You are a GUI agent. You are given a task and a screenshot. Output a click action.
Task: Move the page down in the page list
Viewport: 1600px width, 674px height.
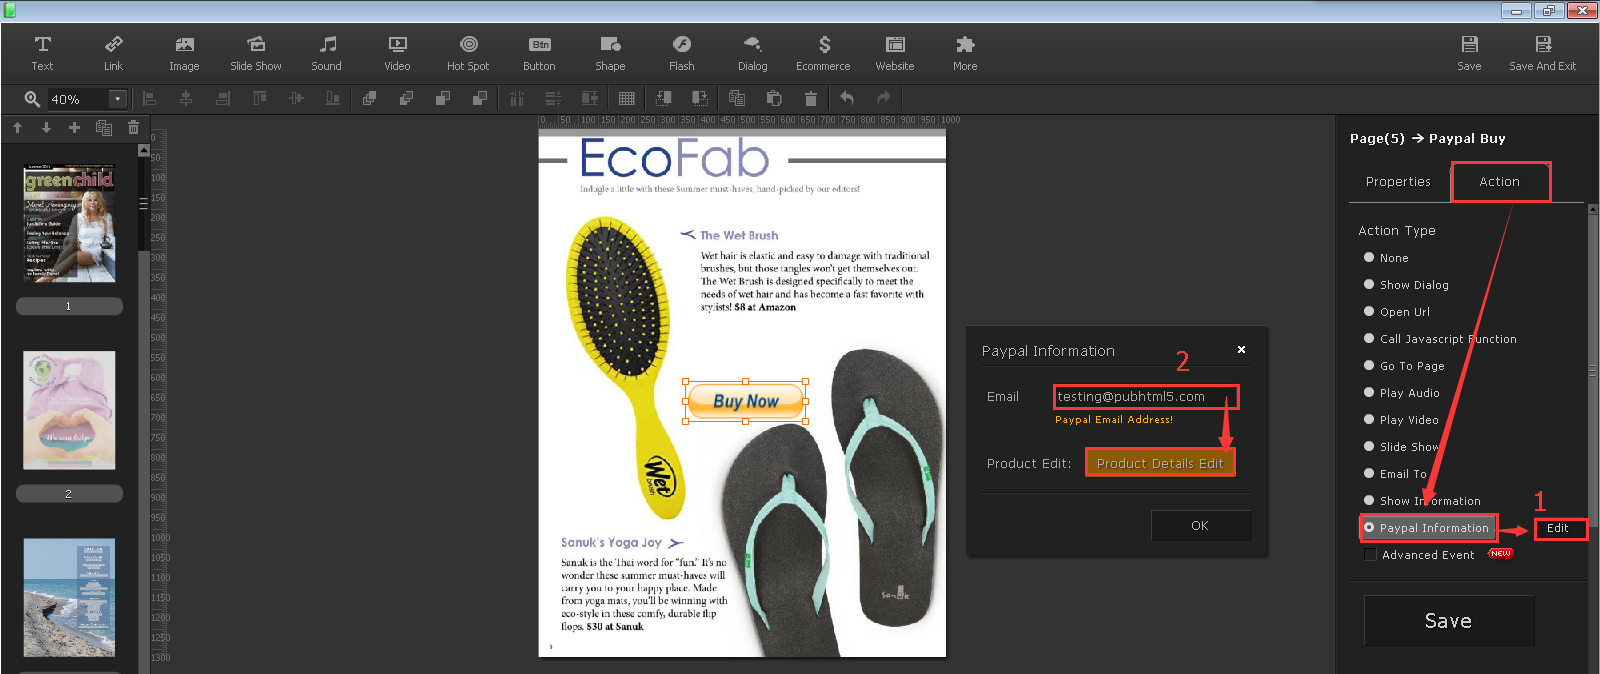coord(46,128)
